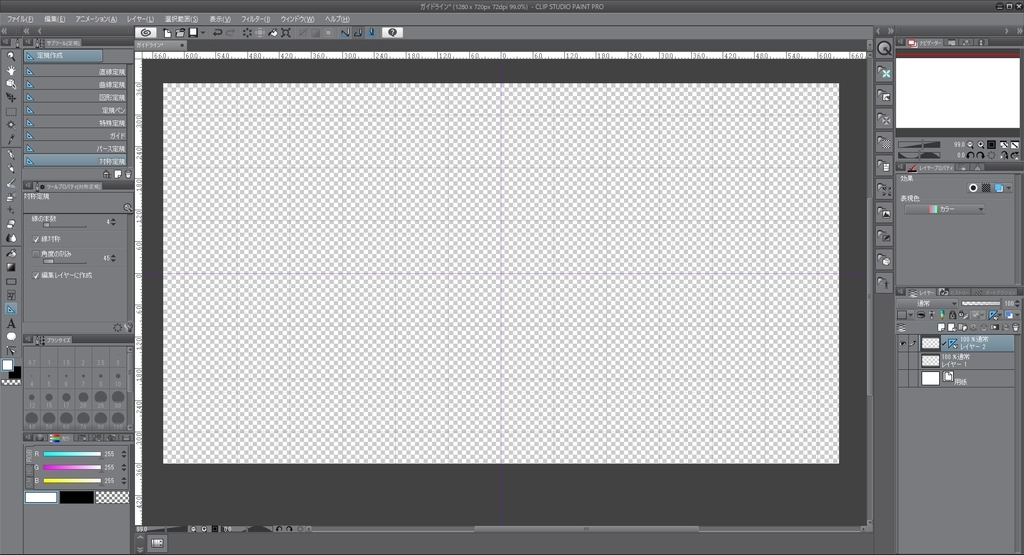Open dropdown arrow beside the Save icon
This screenshot has height=555, width=1024.
(203, 33)
